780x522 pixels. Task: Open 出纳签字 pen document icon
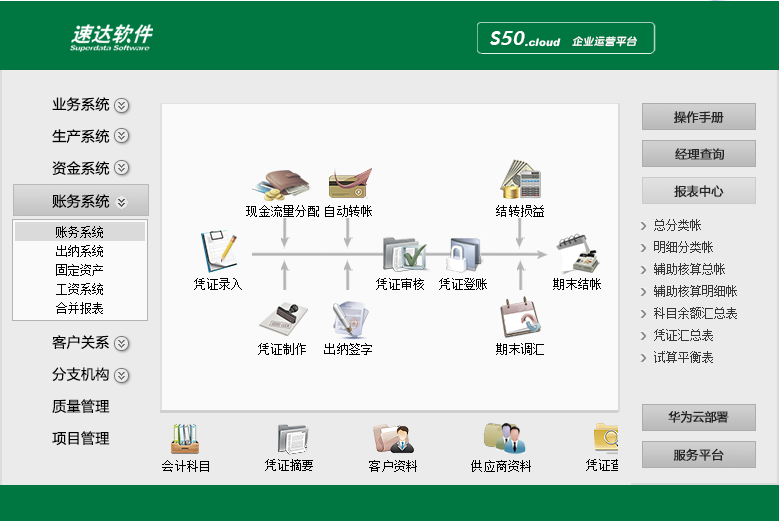click(350, 319)
